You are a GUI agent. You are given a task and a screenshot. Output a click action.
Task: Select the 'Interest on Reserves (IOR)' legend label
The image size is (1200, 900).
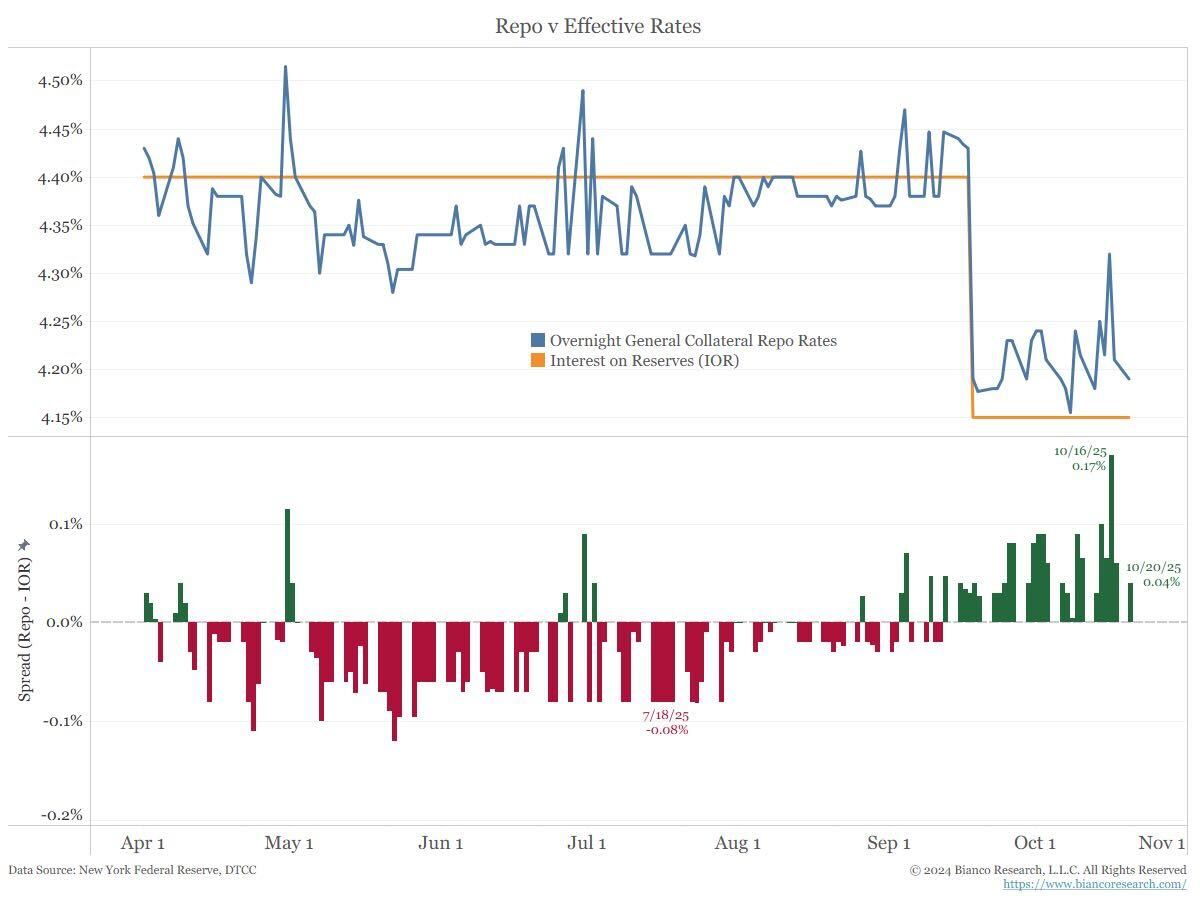tap(644, 360)
